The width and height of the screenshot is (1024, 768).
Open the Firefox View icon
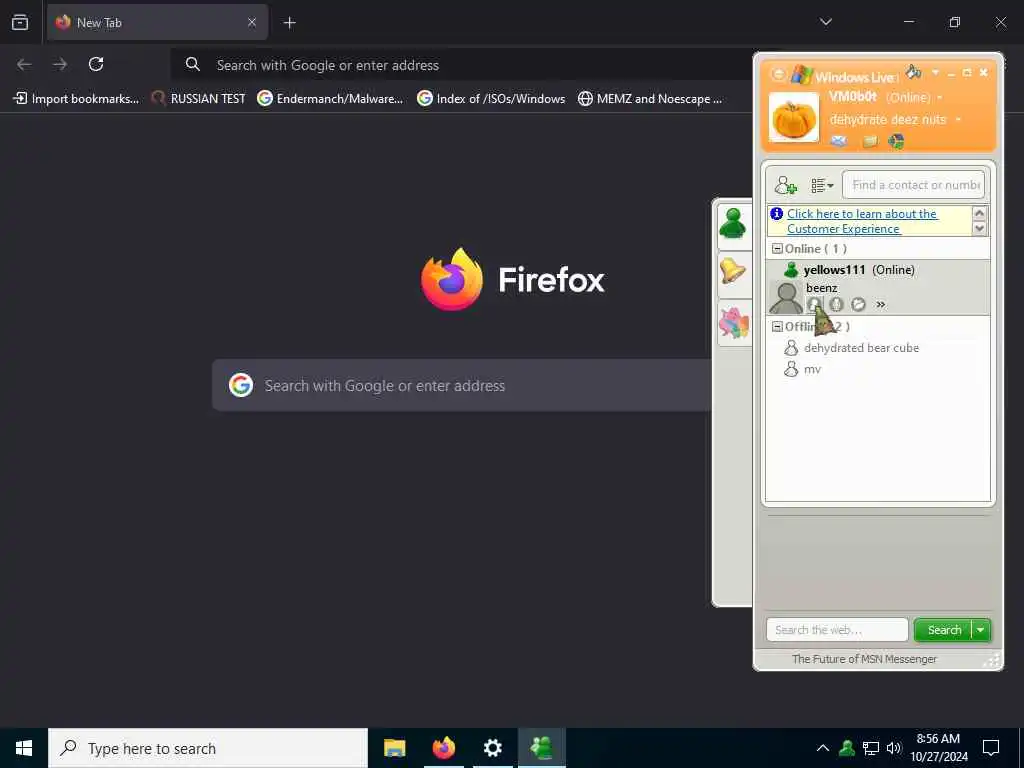20,22
